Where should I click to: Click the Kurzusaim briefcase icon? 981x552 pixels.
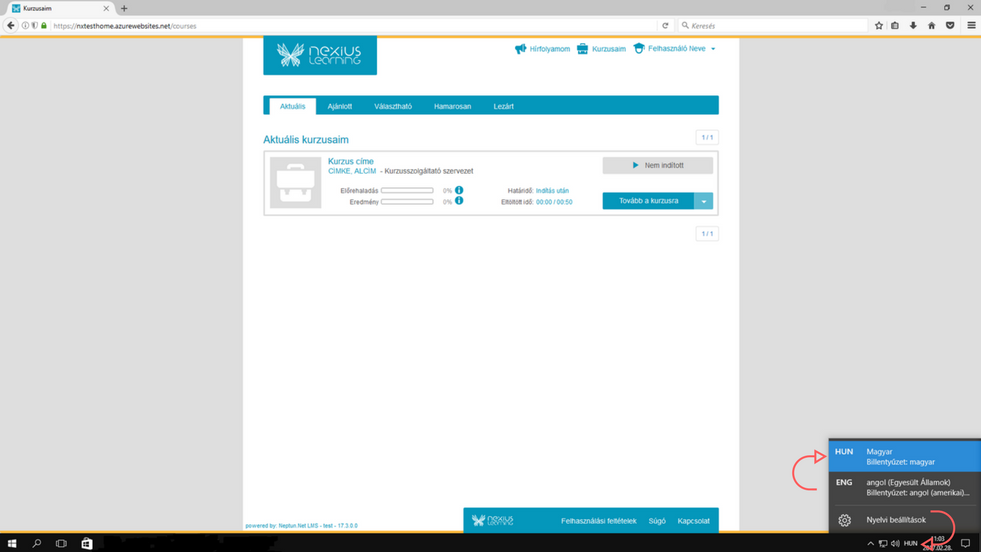click(x=583, y=49)
